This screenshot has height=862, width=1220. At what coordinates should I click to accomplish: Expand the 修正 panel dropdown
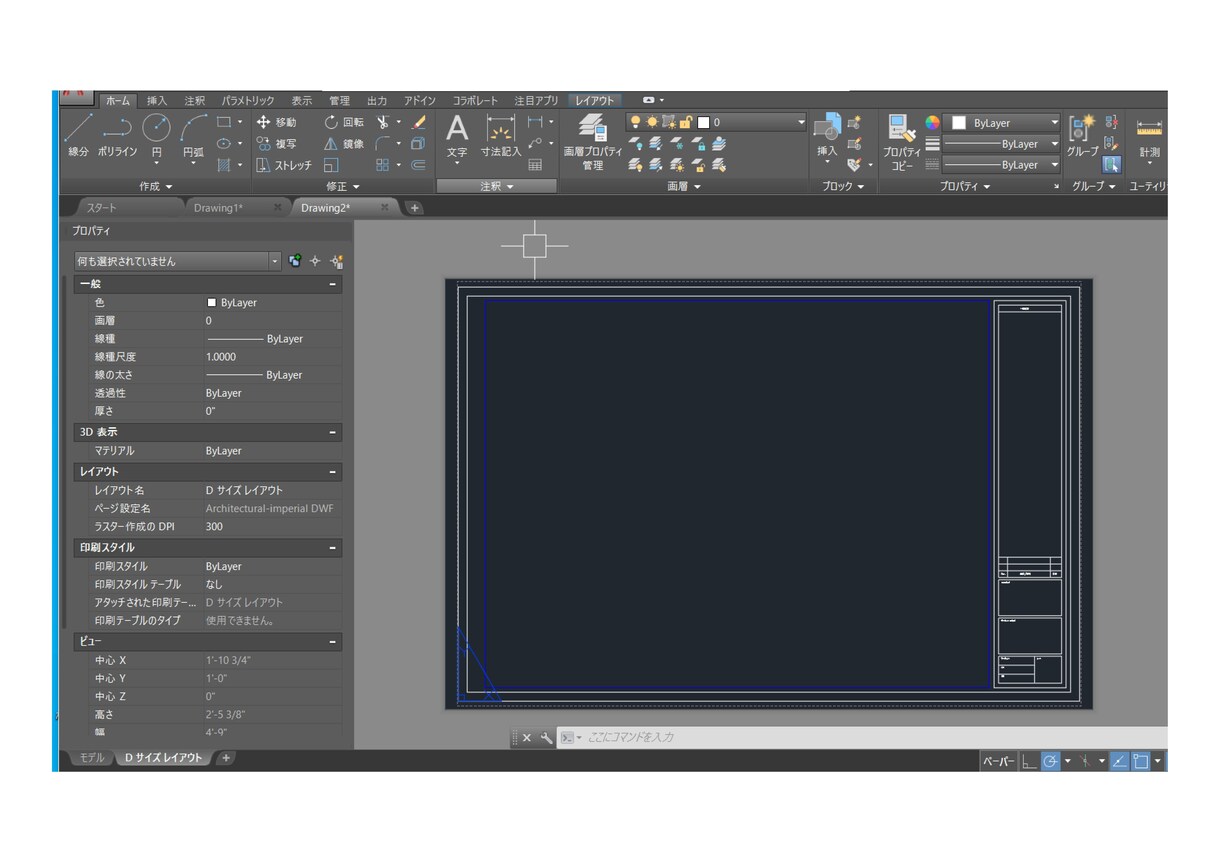click(343, 187)
